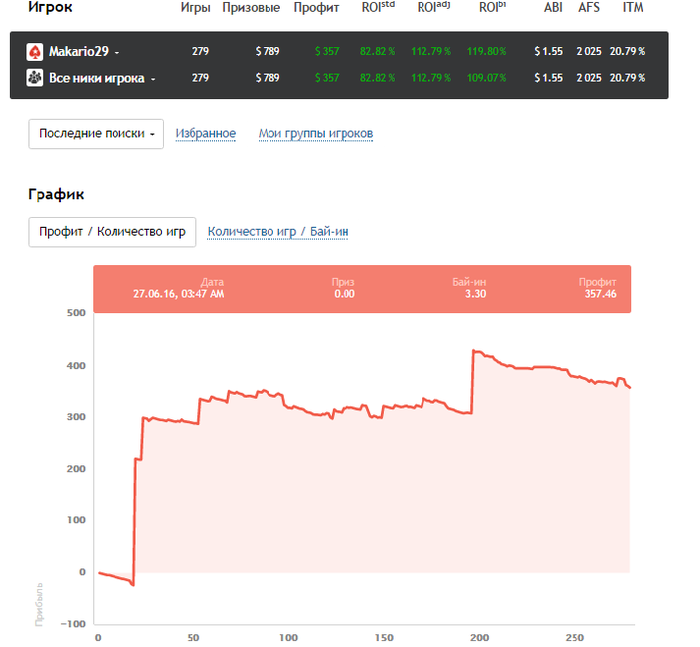
Task: Click the red chart tooltip header bar
Action: [362, 289]
